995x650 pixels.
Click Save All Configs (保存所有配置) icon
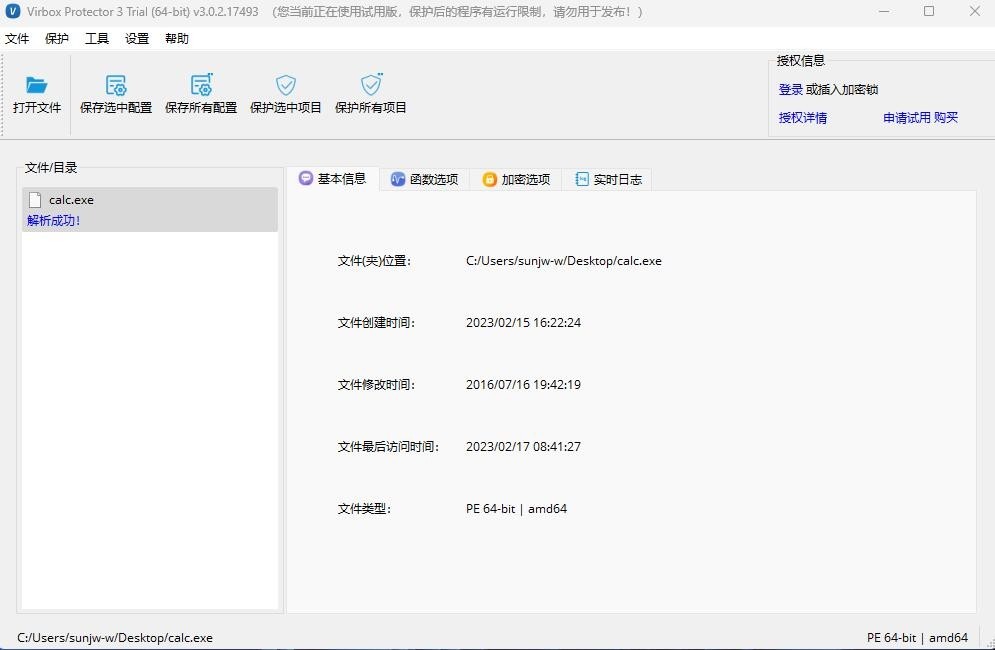point(201,85)
